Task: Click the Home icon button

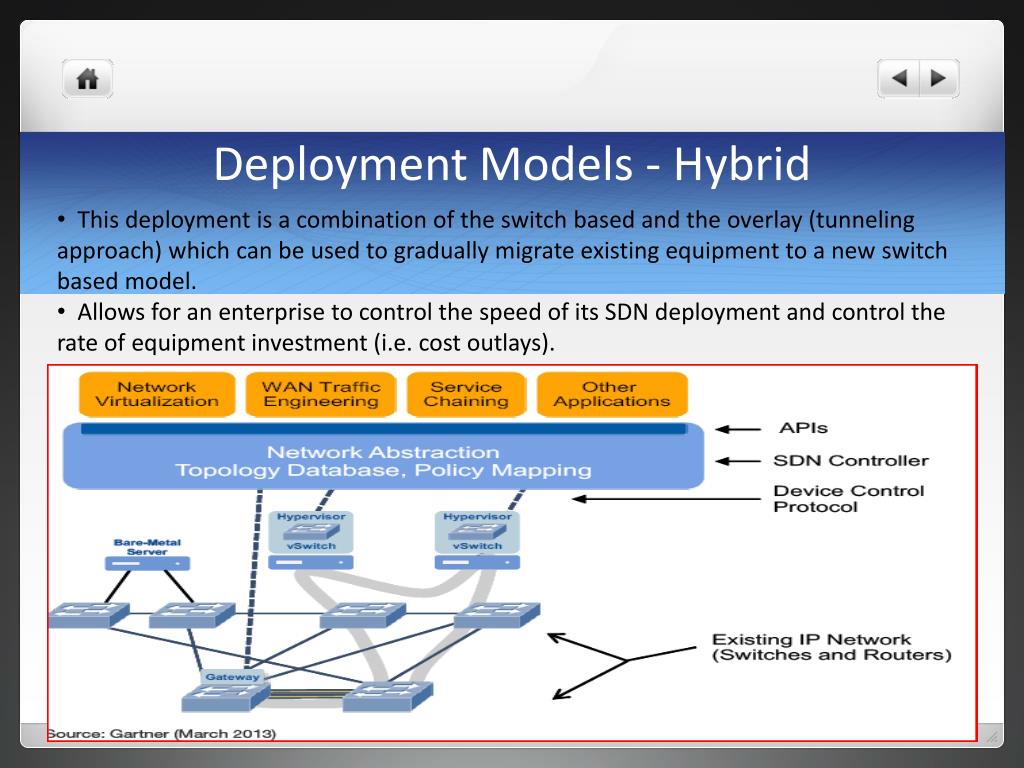Action: tap(88, 79)
